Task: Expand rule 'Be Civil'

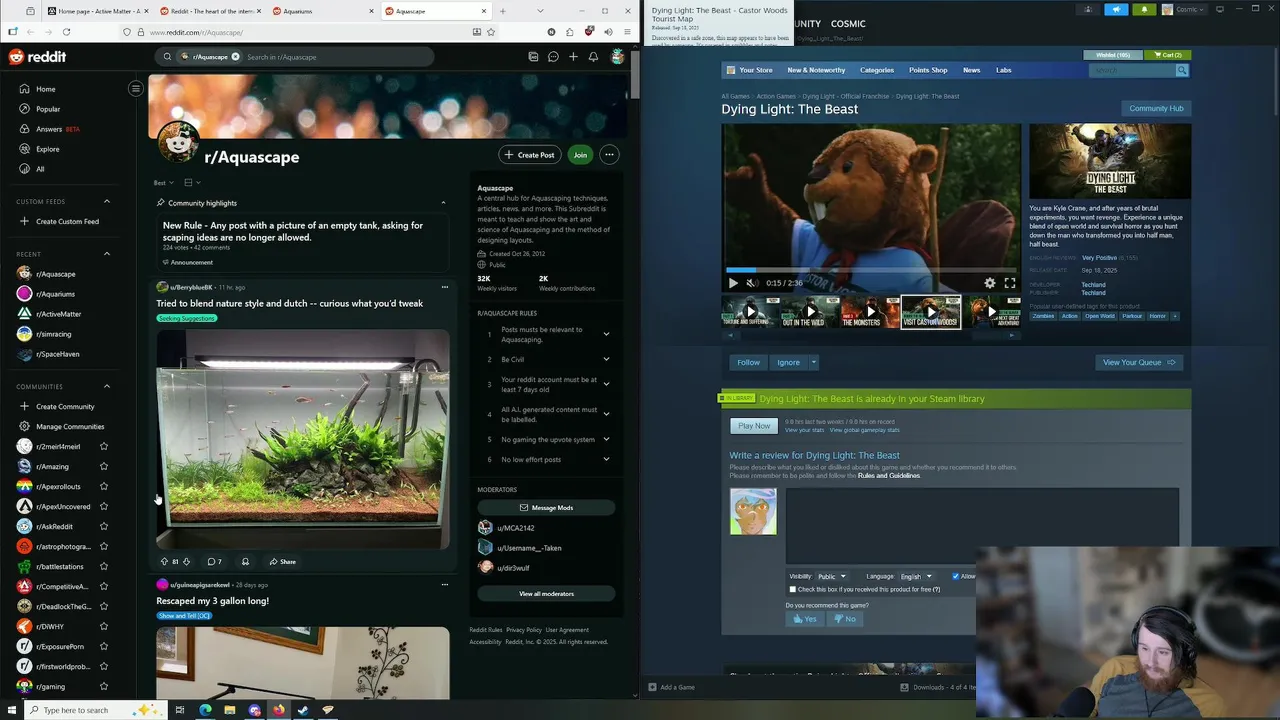Action: [x=606, y=359]
